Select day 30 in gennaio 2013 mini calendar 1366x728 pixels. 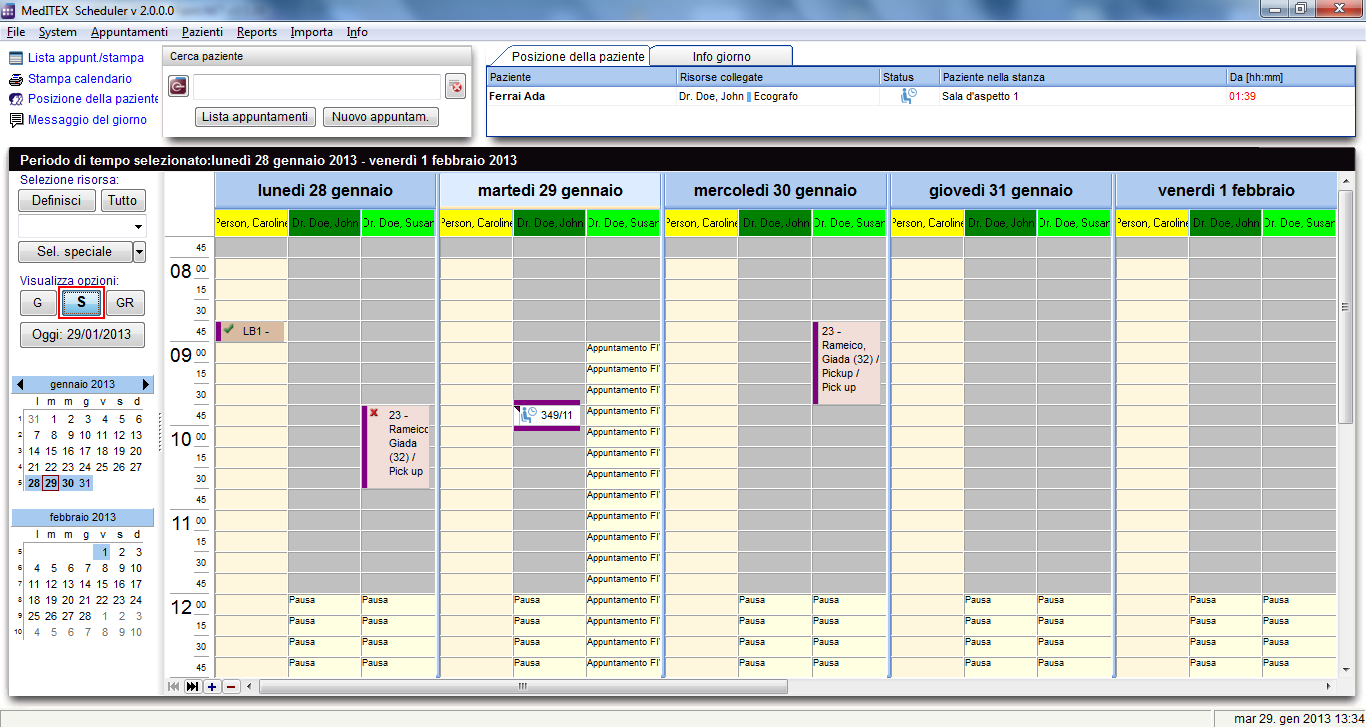pyautogui.click(x=68, y=483)
